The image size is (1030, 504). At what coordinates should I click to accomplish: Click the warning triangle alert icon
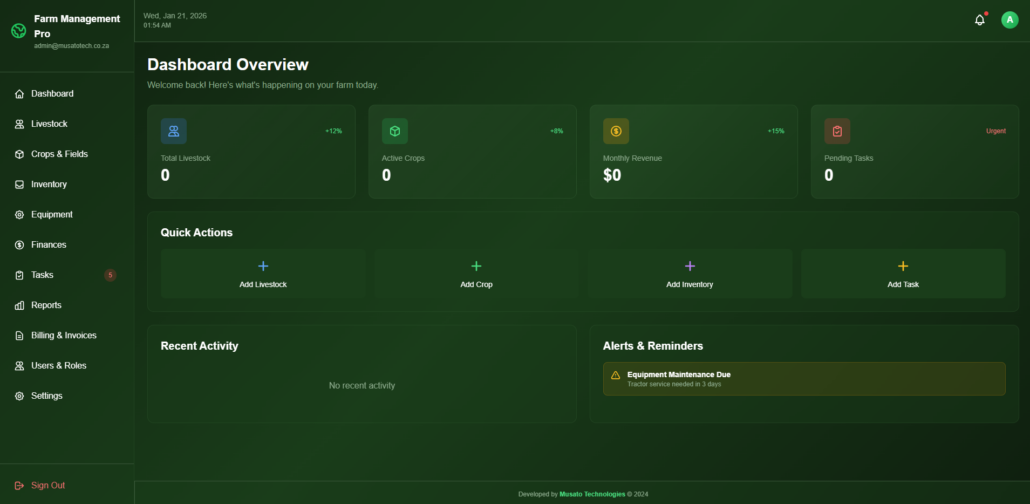(616, 375)
